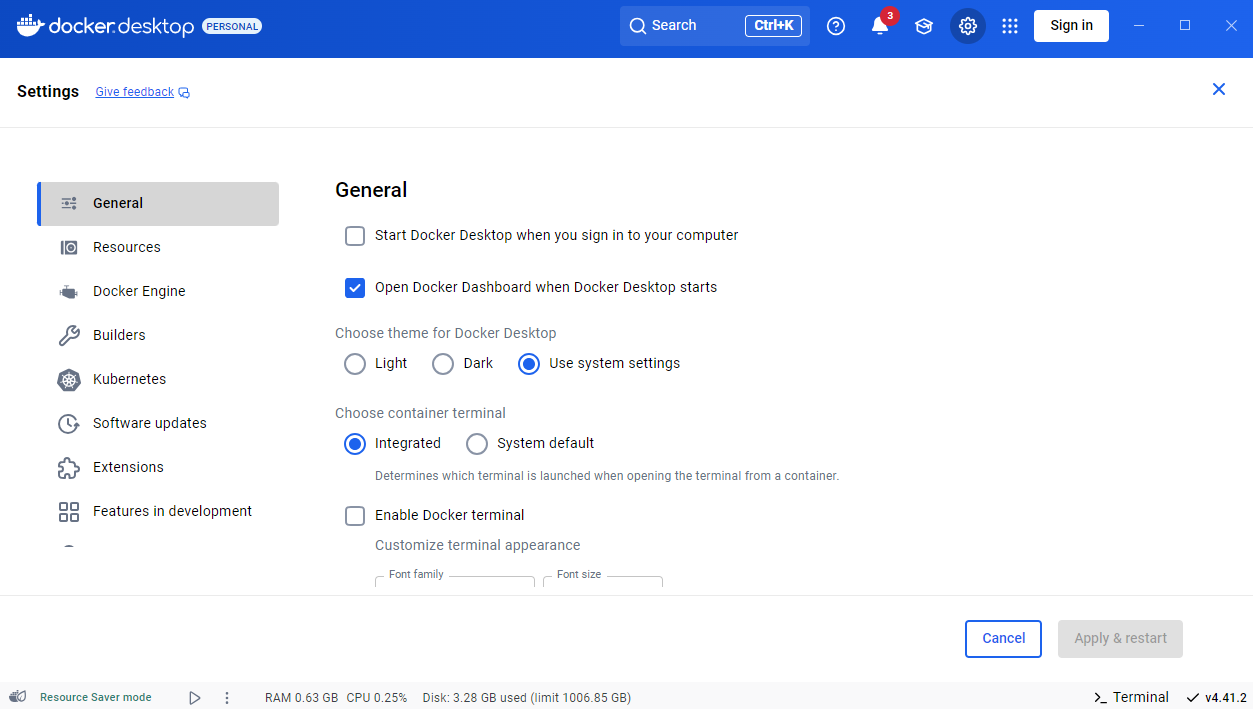The width and height of the screenshot is (1253, 709).
Task: Click the Resource Saver mode whale icon
Action: [18, 697]
